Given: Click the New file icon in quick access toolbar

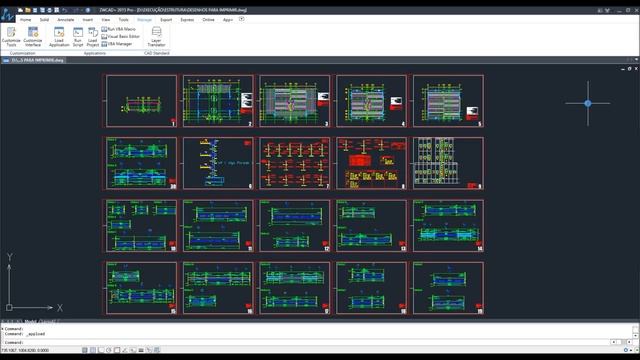Looking at the screenshot, I should tap(20, 10).
